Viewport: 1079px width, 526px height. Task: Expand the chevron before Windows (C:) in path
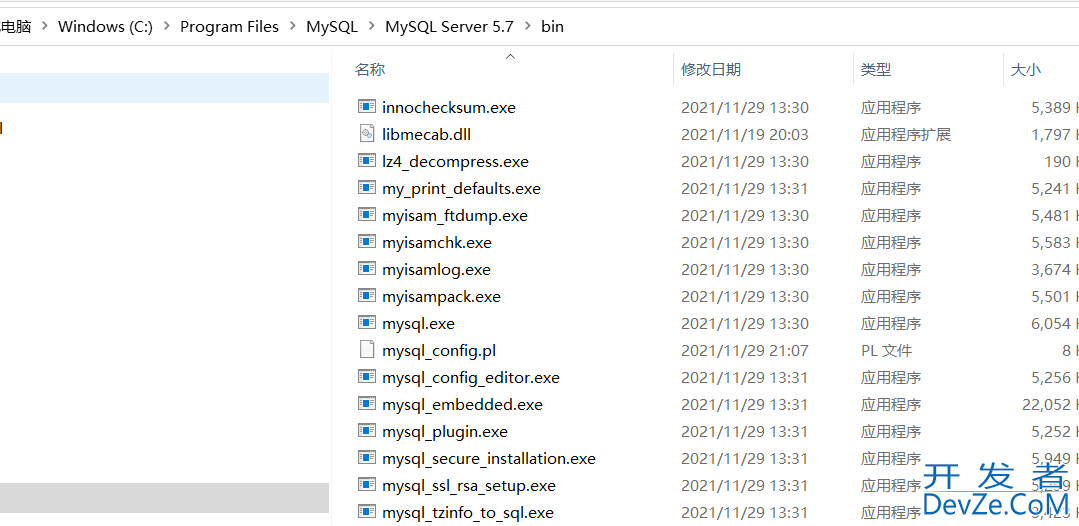point(45,27)
